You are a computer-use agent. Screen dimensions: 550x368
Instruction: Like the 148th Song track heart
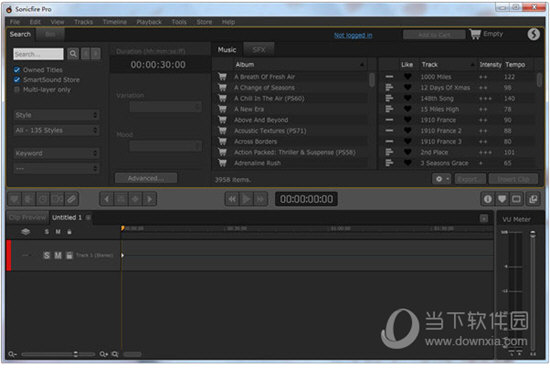point(407,98)
